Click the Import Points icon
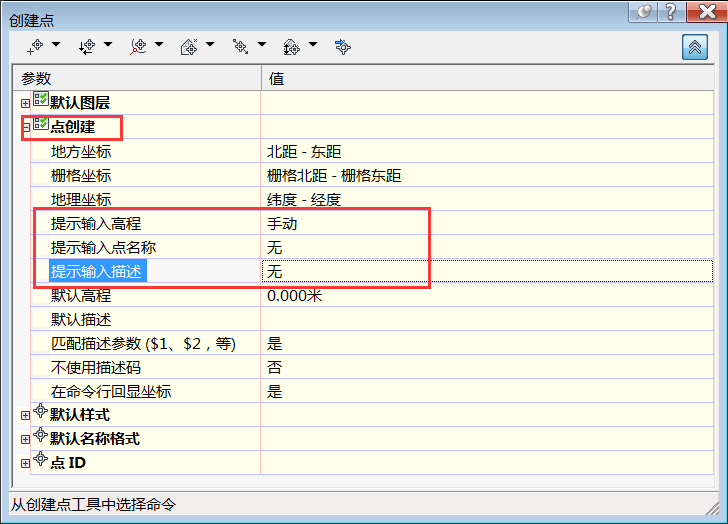 tap(343, 47)
